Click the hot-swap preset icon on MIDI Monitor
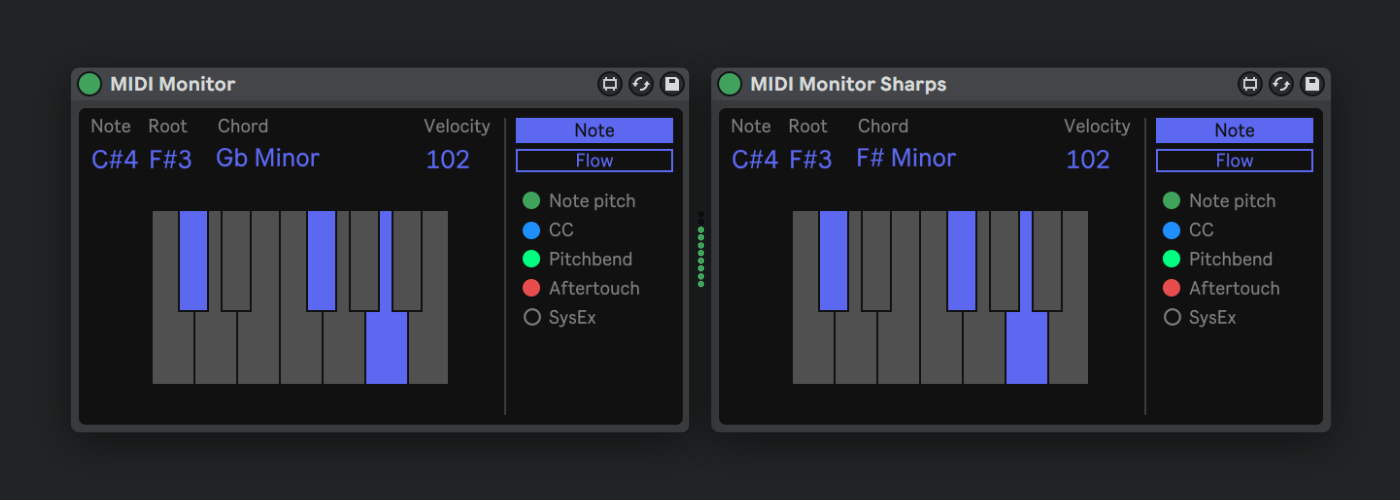 click(x=641, y=84)
